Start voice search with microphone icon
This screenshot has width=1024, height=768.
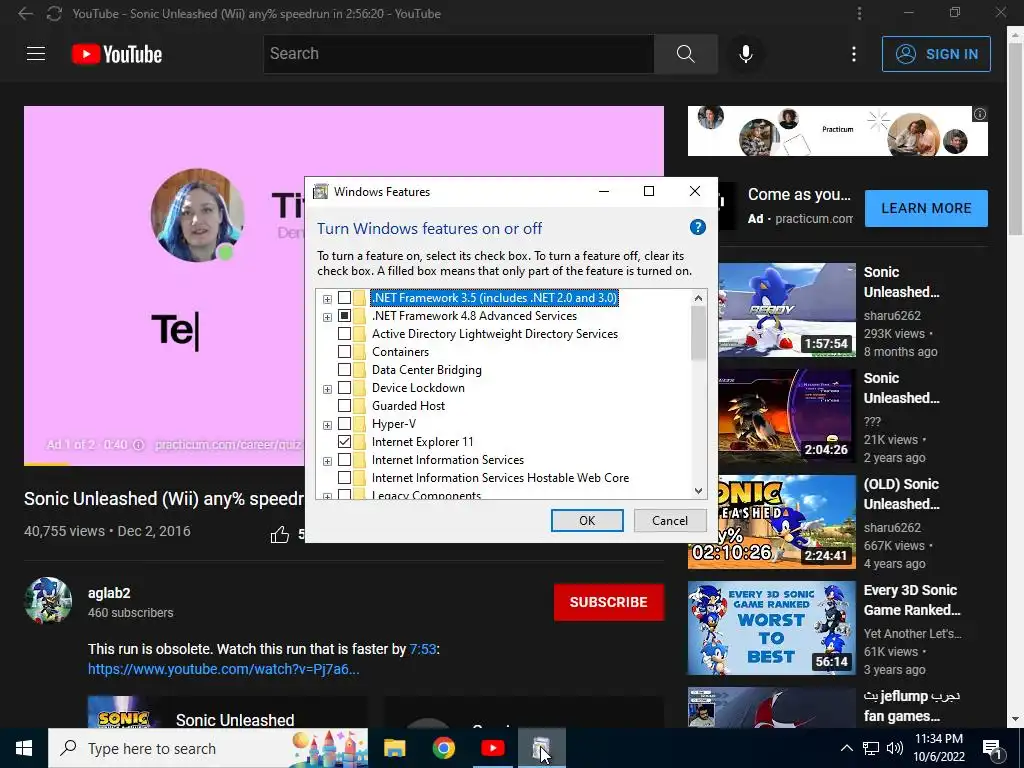(x=745, y=54)
